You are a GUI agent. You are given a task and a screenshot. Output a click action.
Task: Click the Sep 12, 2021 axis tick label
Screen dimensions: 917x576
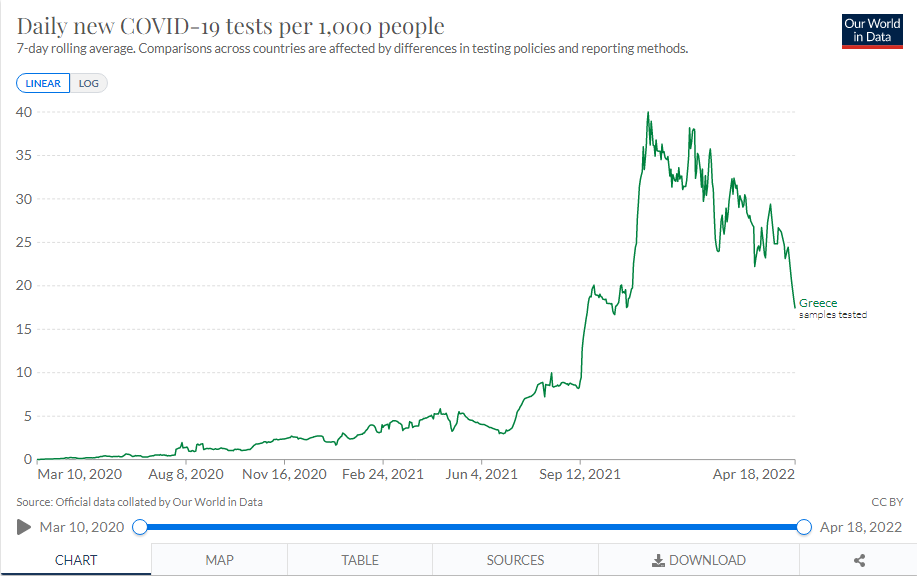pyautogui.click(x=580, y=474)
